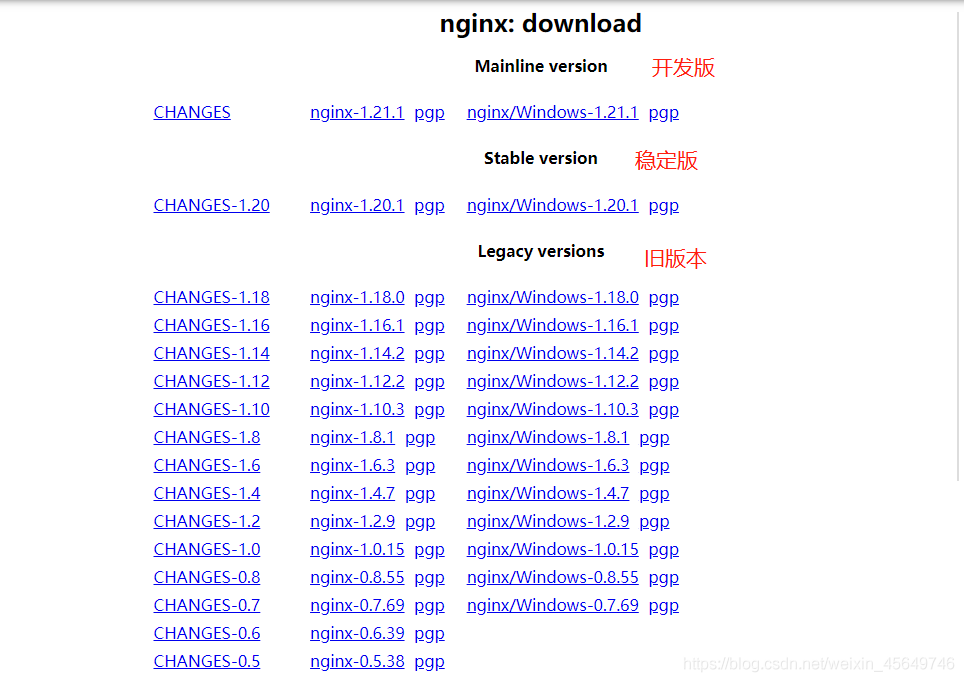The width and height of the screenshot is (964, 682).
Task: Download nginx-1.16.1
Action: pyautogui.click(x=357, y=325)
